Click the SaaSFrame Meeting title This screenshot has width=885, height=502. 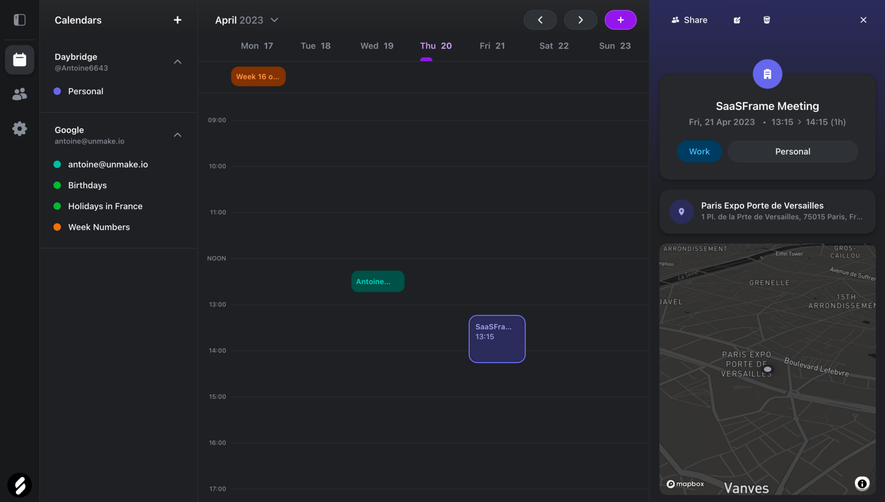pyautogui.click(x=767, y=106)
